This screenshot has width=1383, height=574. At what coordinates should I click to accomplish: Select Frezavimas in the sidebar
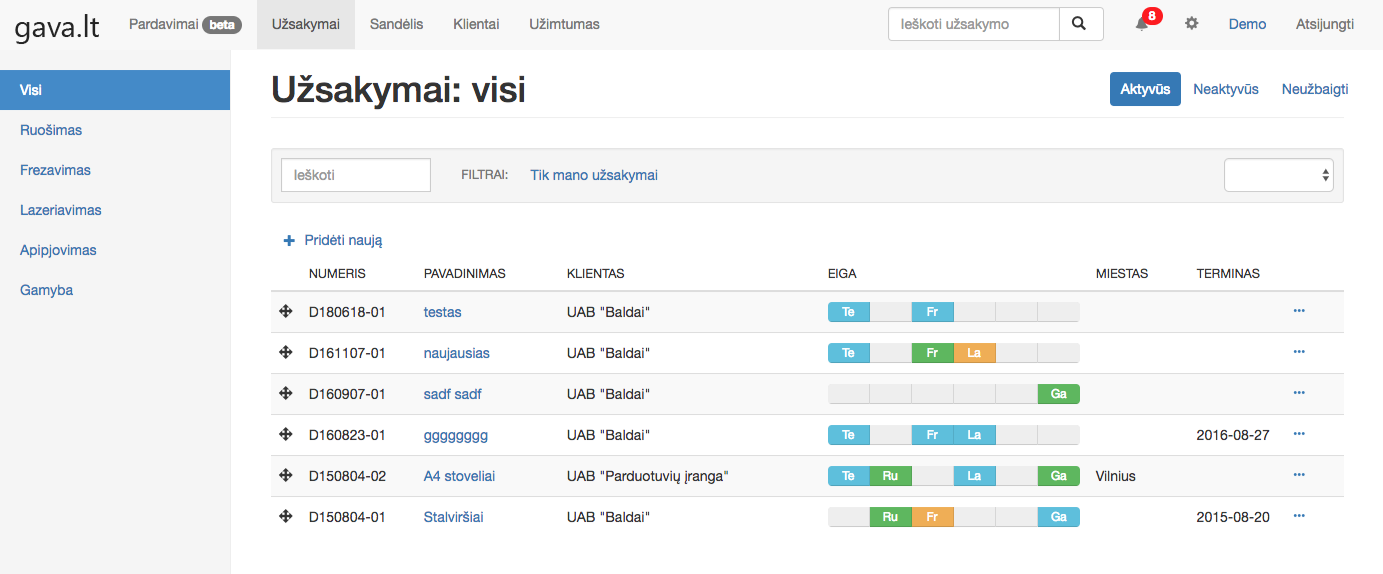click(x=55, y=170)
